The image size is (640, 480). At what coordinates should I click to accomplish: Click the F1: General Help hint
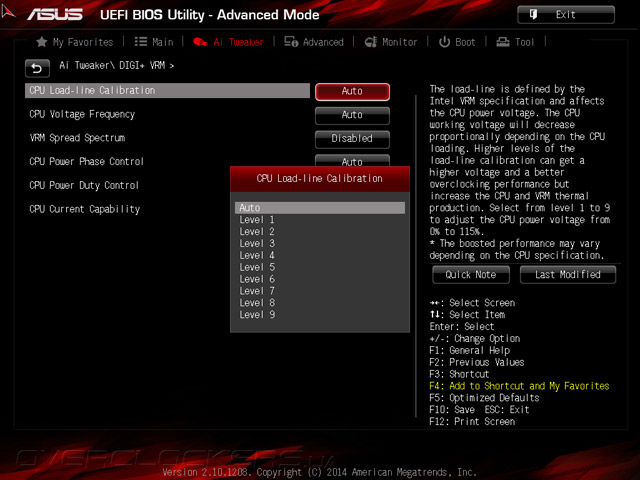[x=469, y=350]
